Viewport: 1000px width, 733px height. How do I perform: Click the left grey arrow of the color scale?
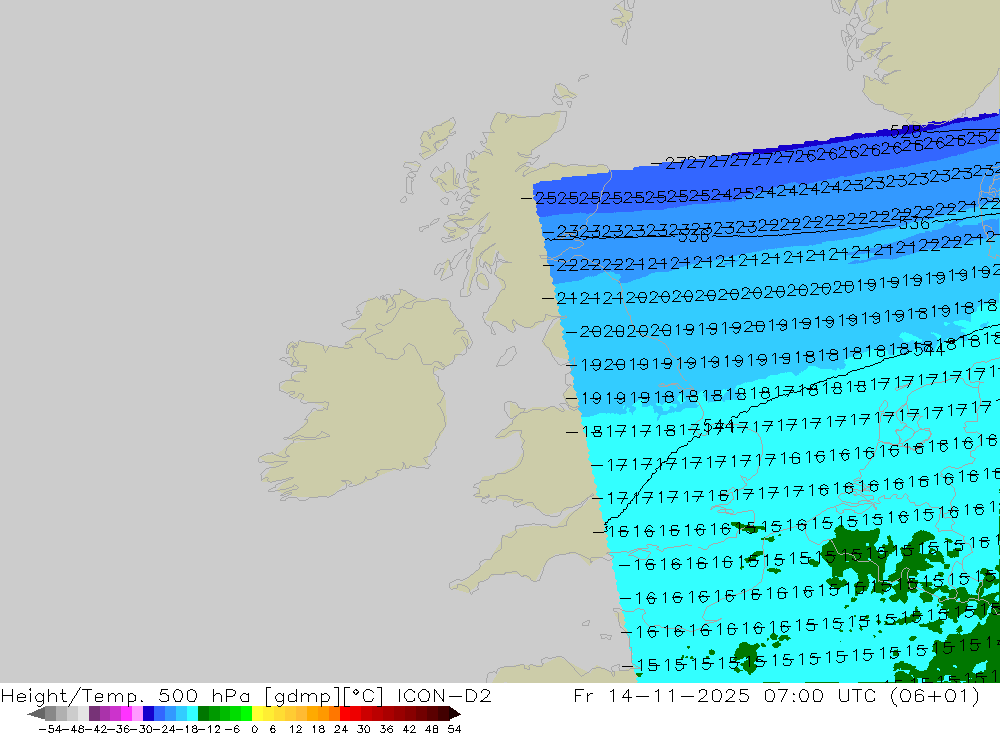click(x=36, y=713)
